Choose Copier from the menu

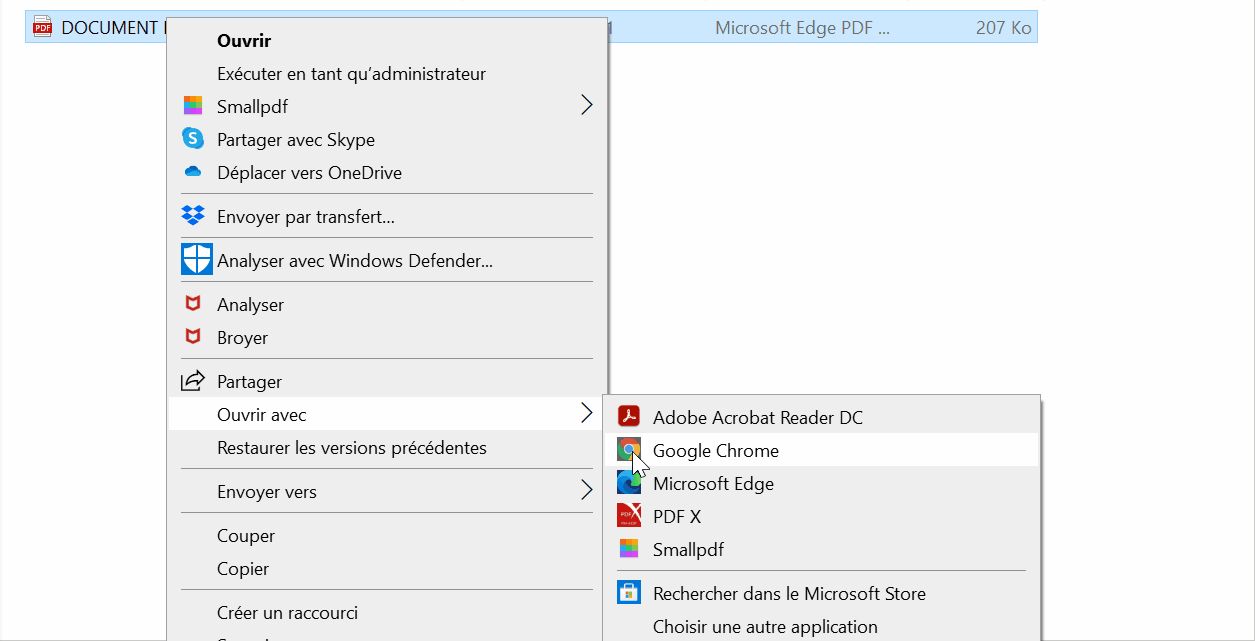[x=388, y=569]
